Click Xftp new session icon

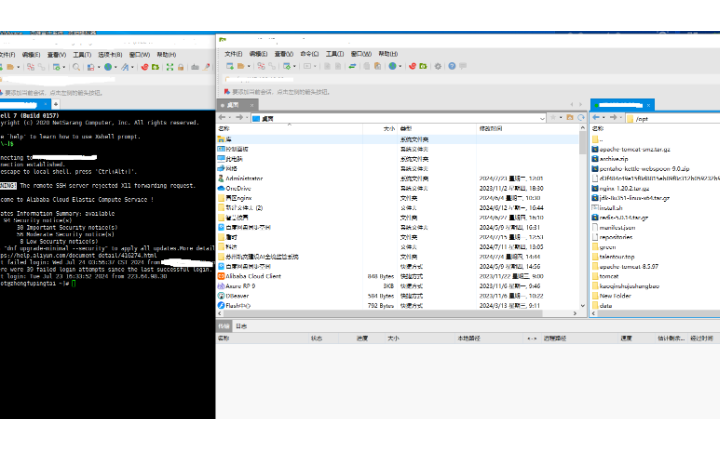pos(230,66)
